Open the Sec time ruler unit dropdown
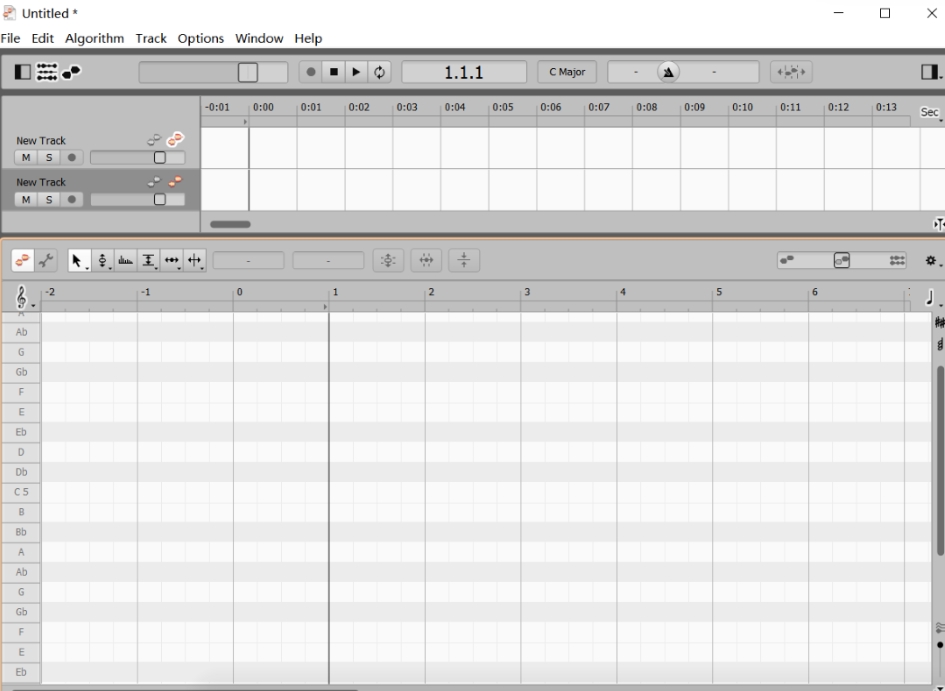The image size is (945, 691). coord(929,112)
